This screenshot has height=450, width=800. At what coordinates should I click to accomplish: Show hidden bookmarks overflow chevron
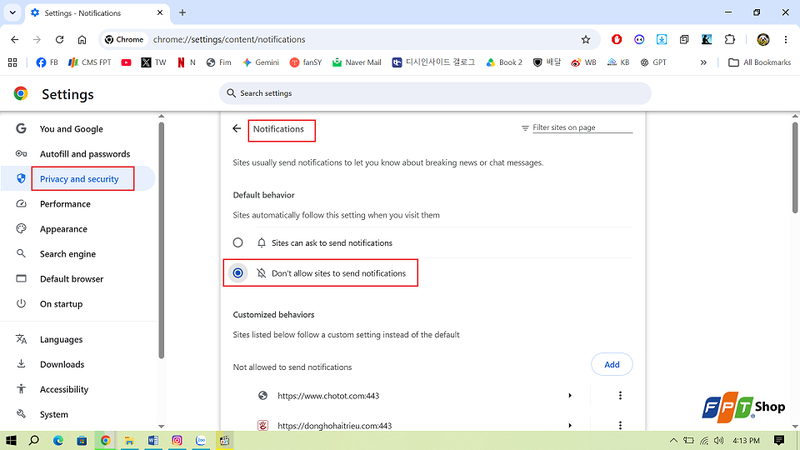(704, 62)
